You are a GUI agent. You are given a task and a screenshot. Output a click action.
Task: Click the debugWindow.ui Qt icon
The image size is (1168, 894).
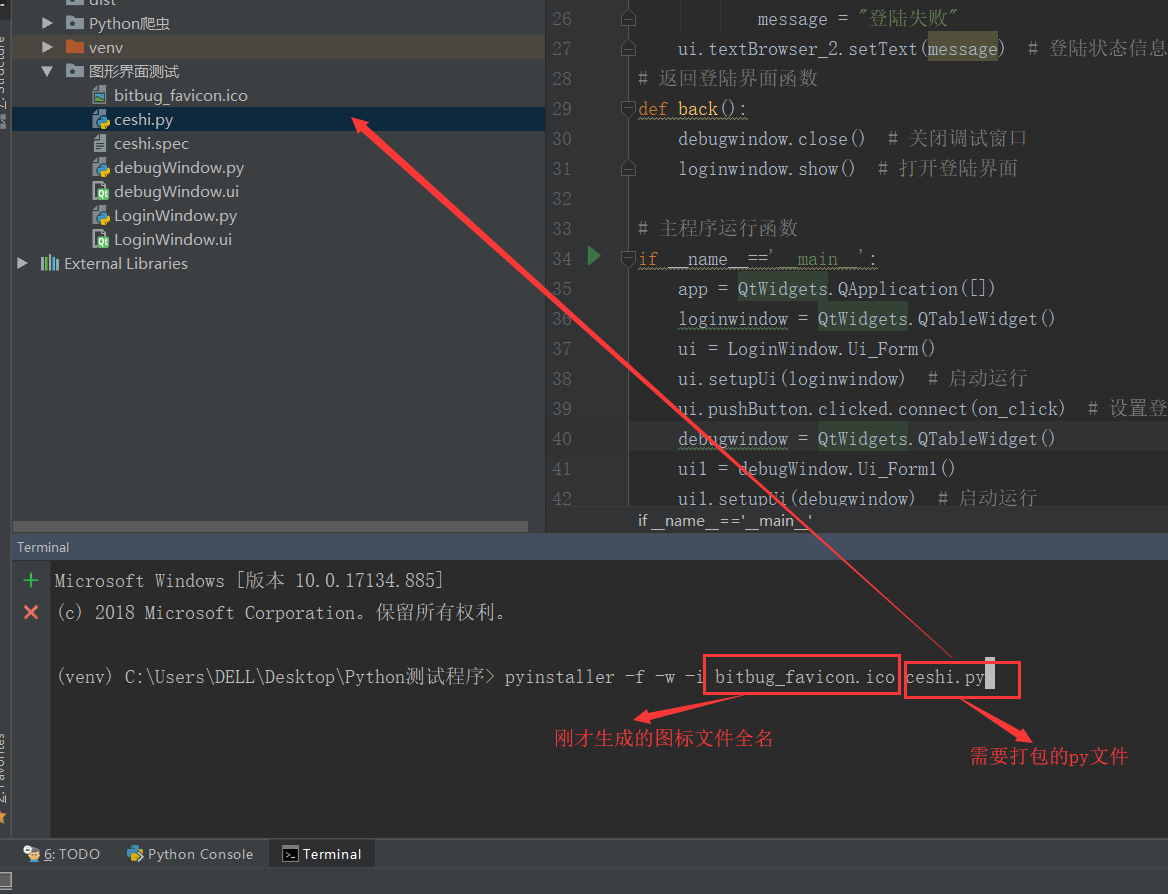click(101, 191)
